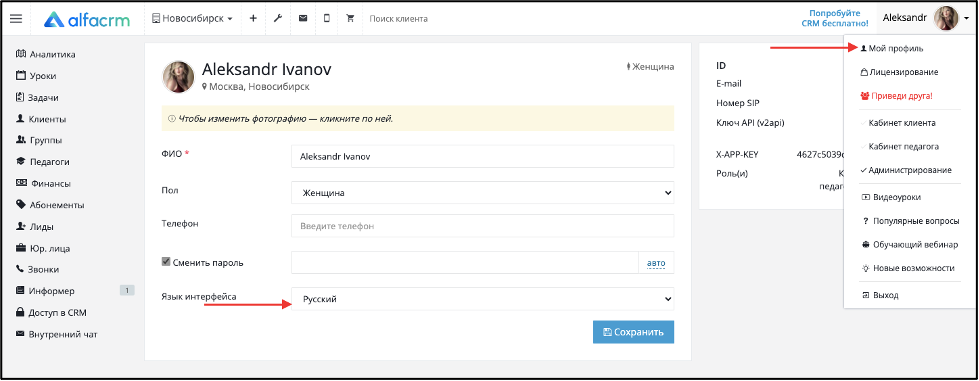The image size is (979, 381).
Task: Open the shopping cart icon
Action: [350, 19]
